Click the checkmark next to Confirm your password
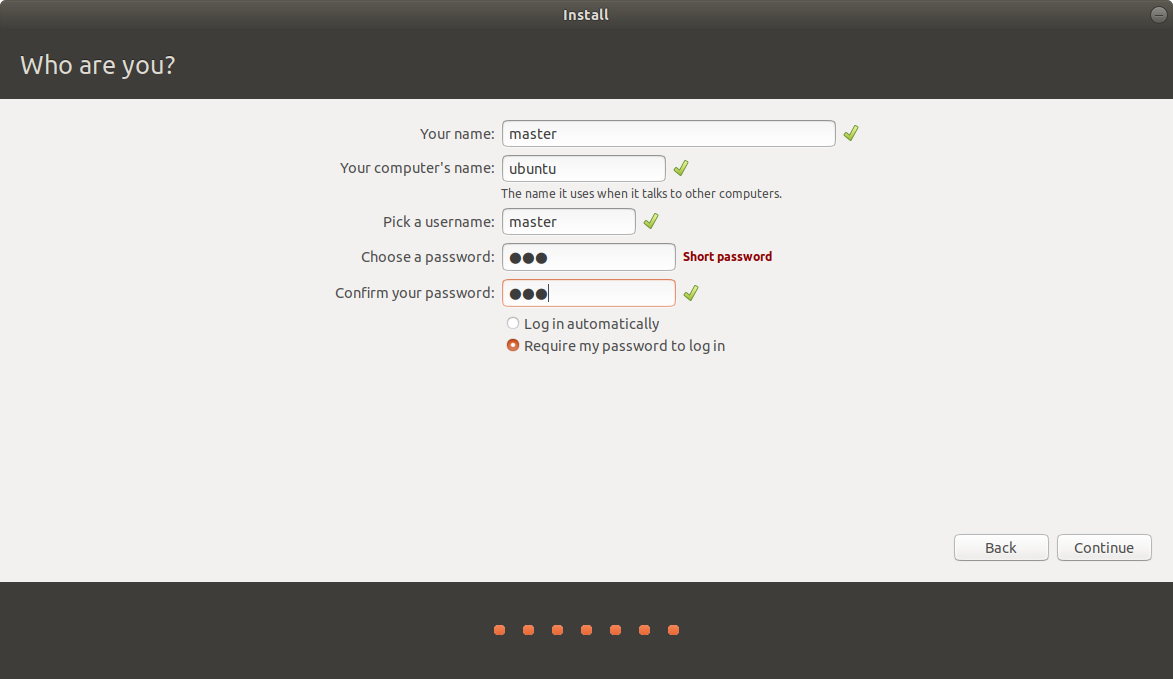 pos(690,293)
